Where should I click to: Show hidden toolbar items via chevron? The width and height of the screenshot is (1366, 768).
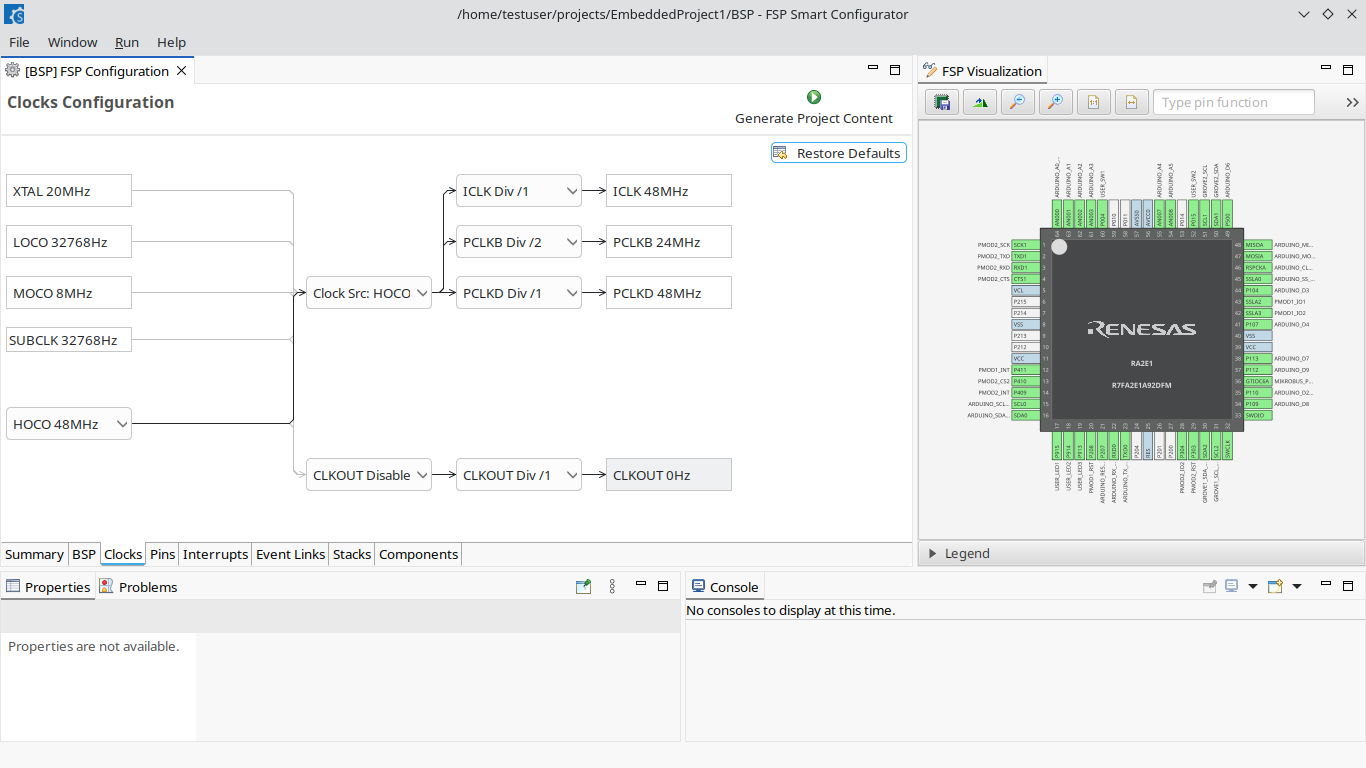pyautogui.click(x=1352, y=102)
